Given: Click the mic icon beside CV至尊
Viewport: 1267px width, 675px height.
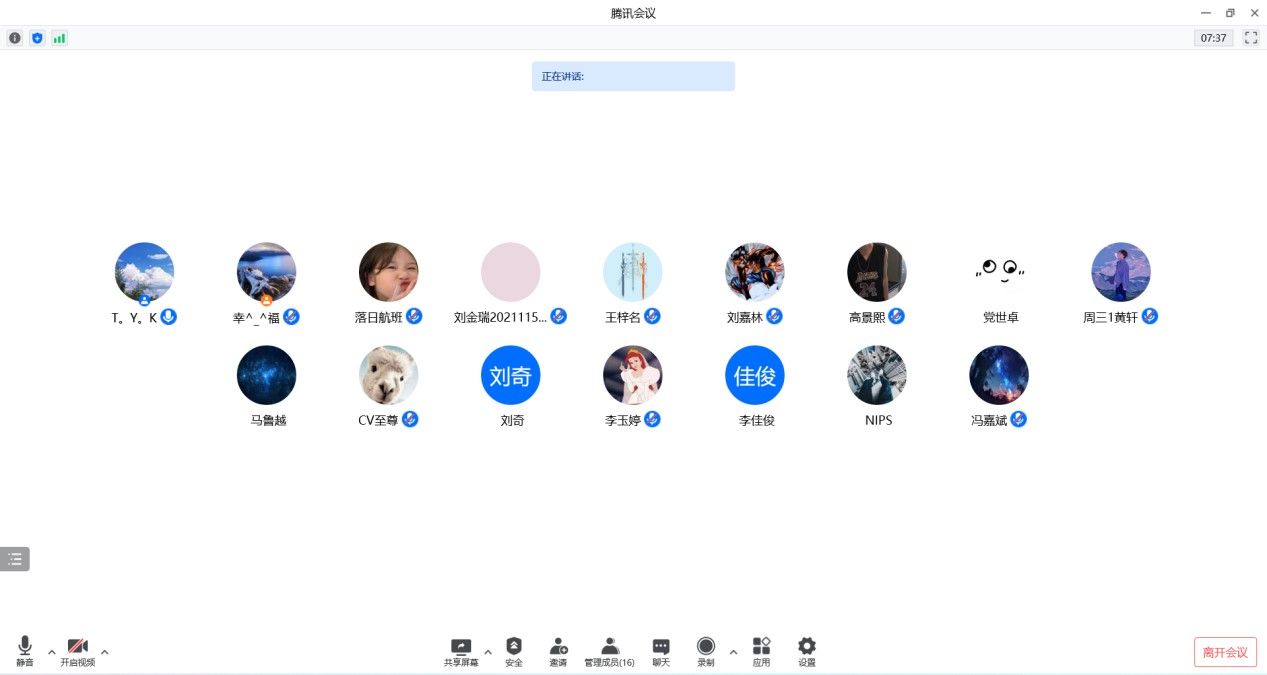Looking at the screenshot, I should [410, 420].
